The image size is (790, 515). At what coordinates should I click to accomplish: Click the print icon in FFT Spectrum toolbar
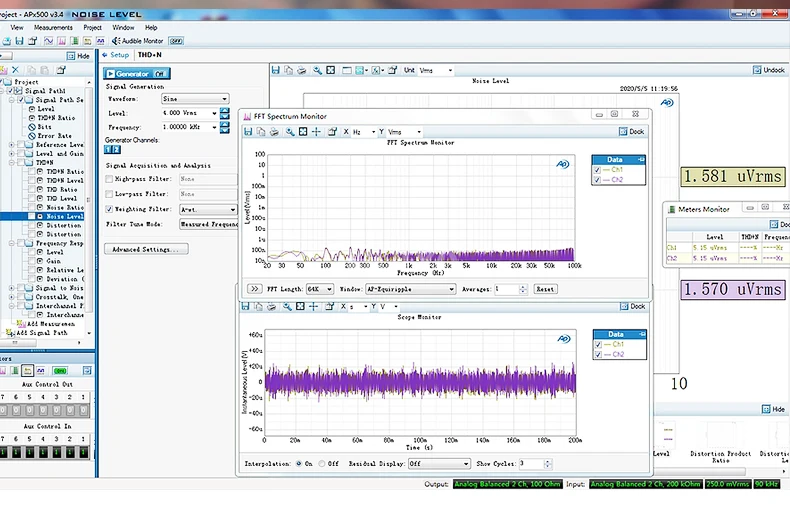tap(275, 132)
